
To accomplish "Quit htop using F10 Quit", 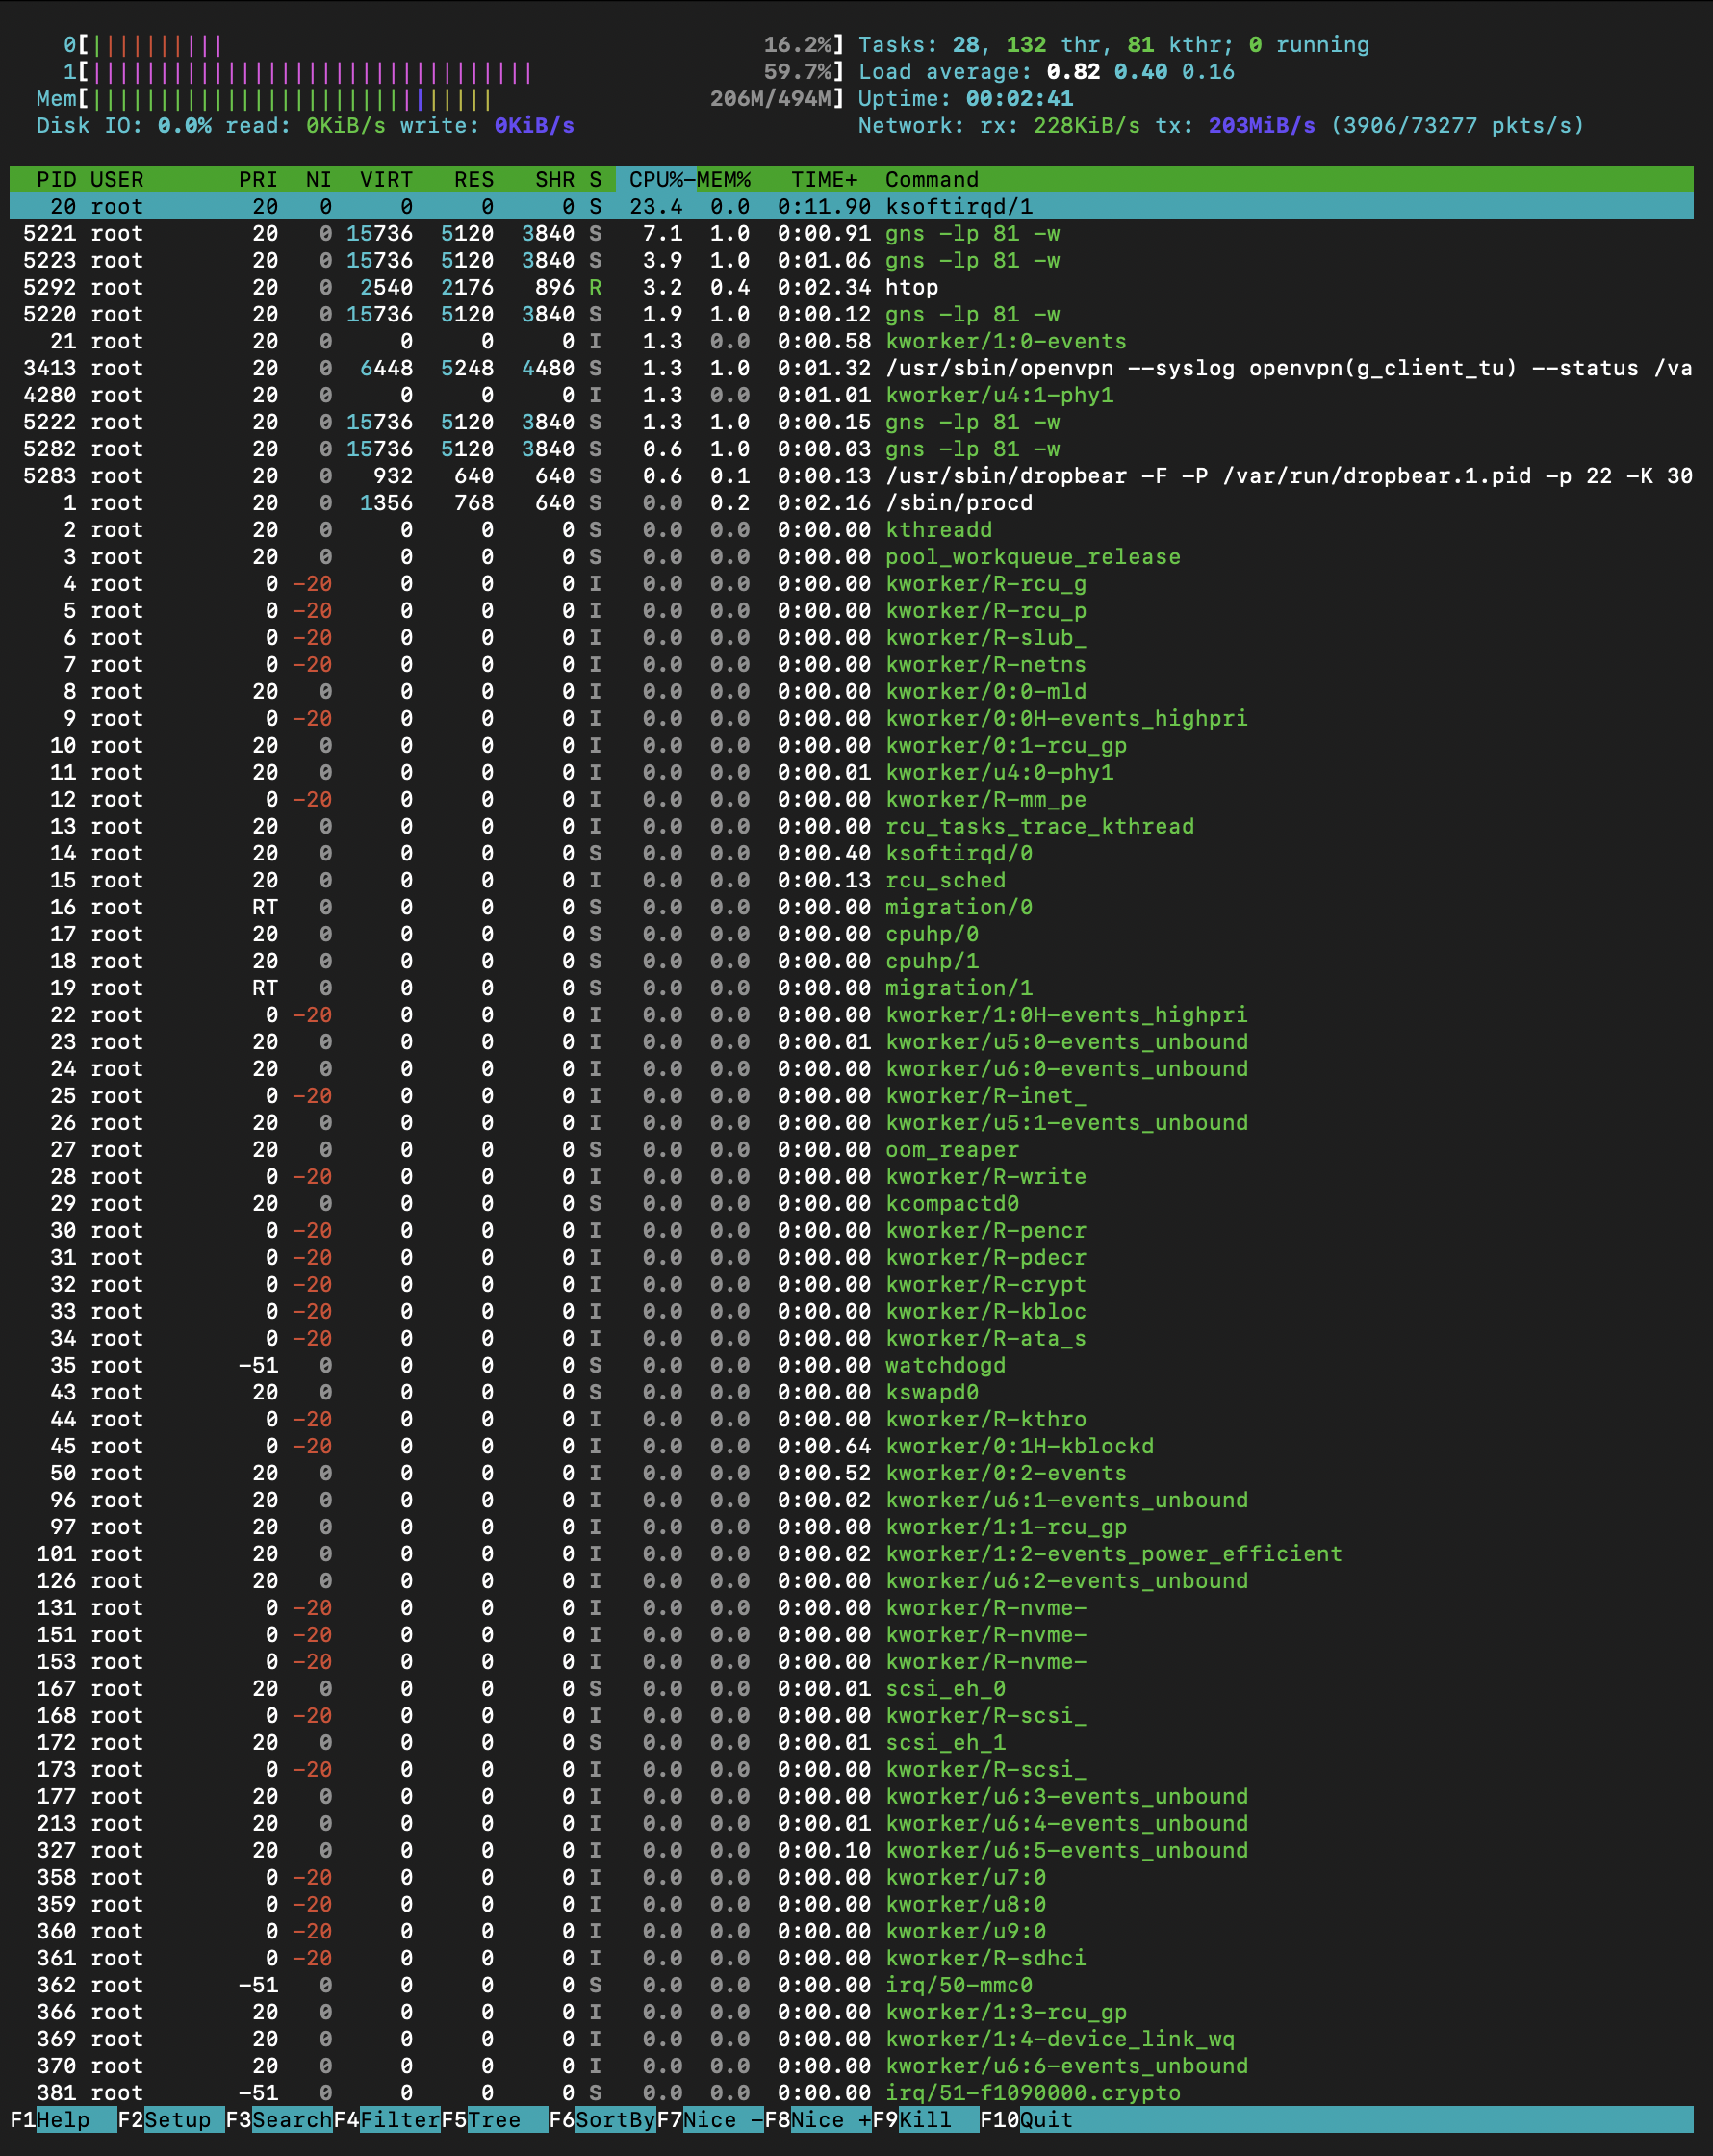I will click(x=1045, y=2119).
